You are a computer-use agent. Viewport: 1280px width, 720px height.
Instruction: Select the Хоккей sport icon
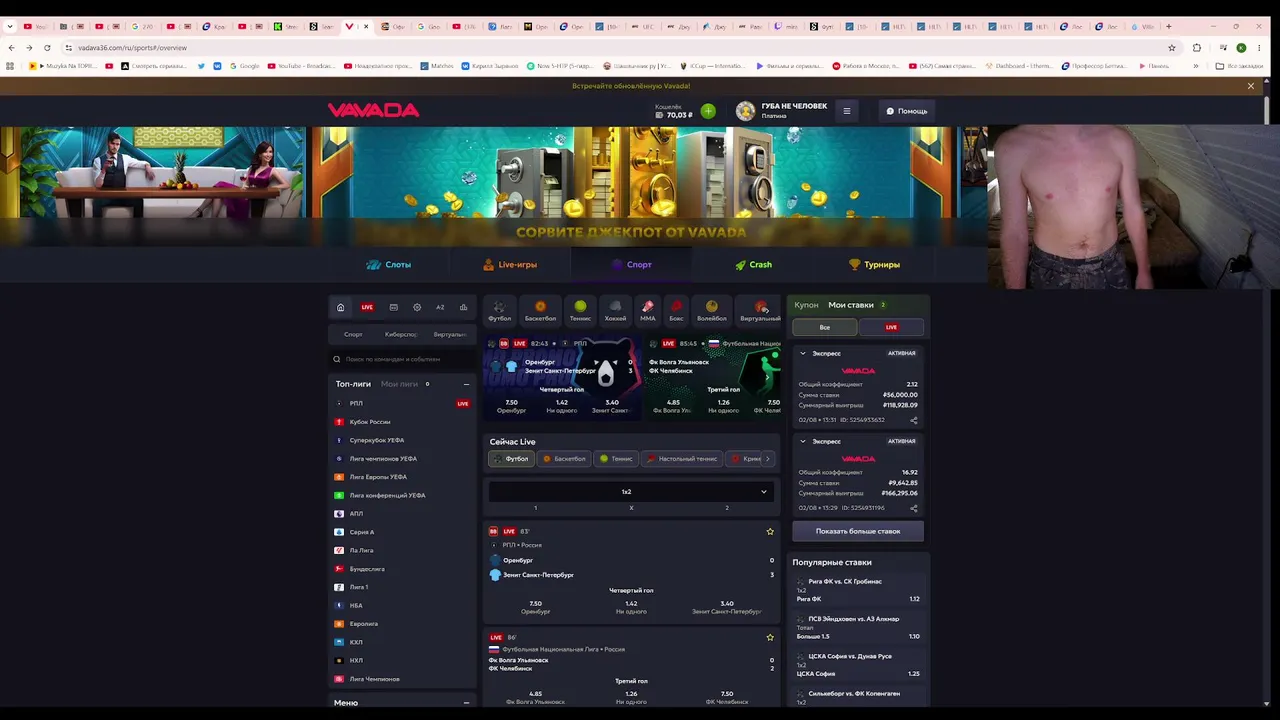tap(615, 311)
